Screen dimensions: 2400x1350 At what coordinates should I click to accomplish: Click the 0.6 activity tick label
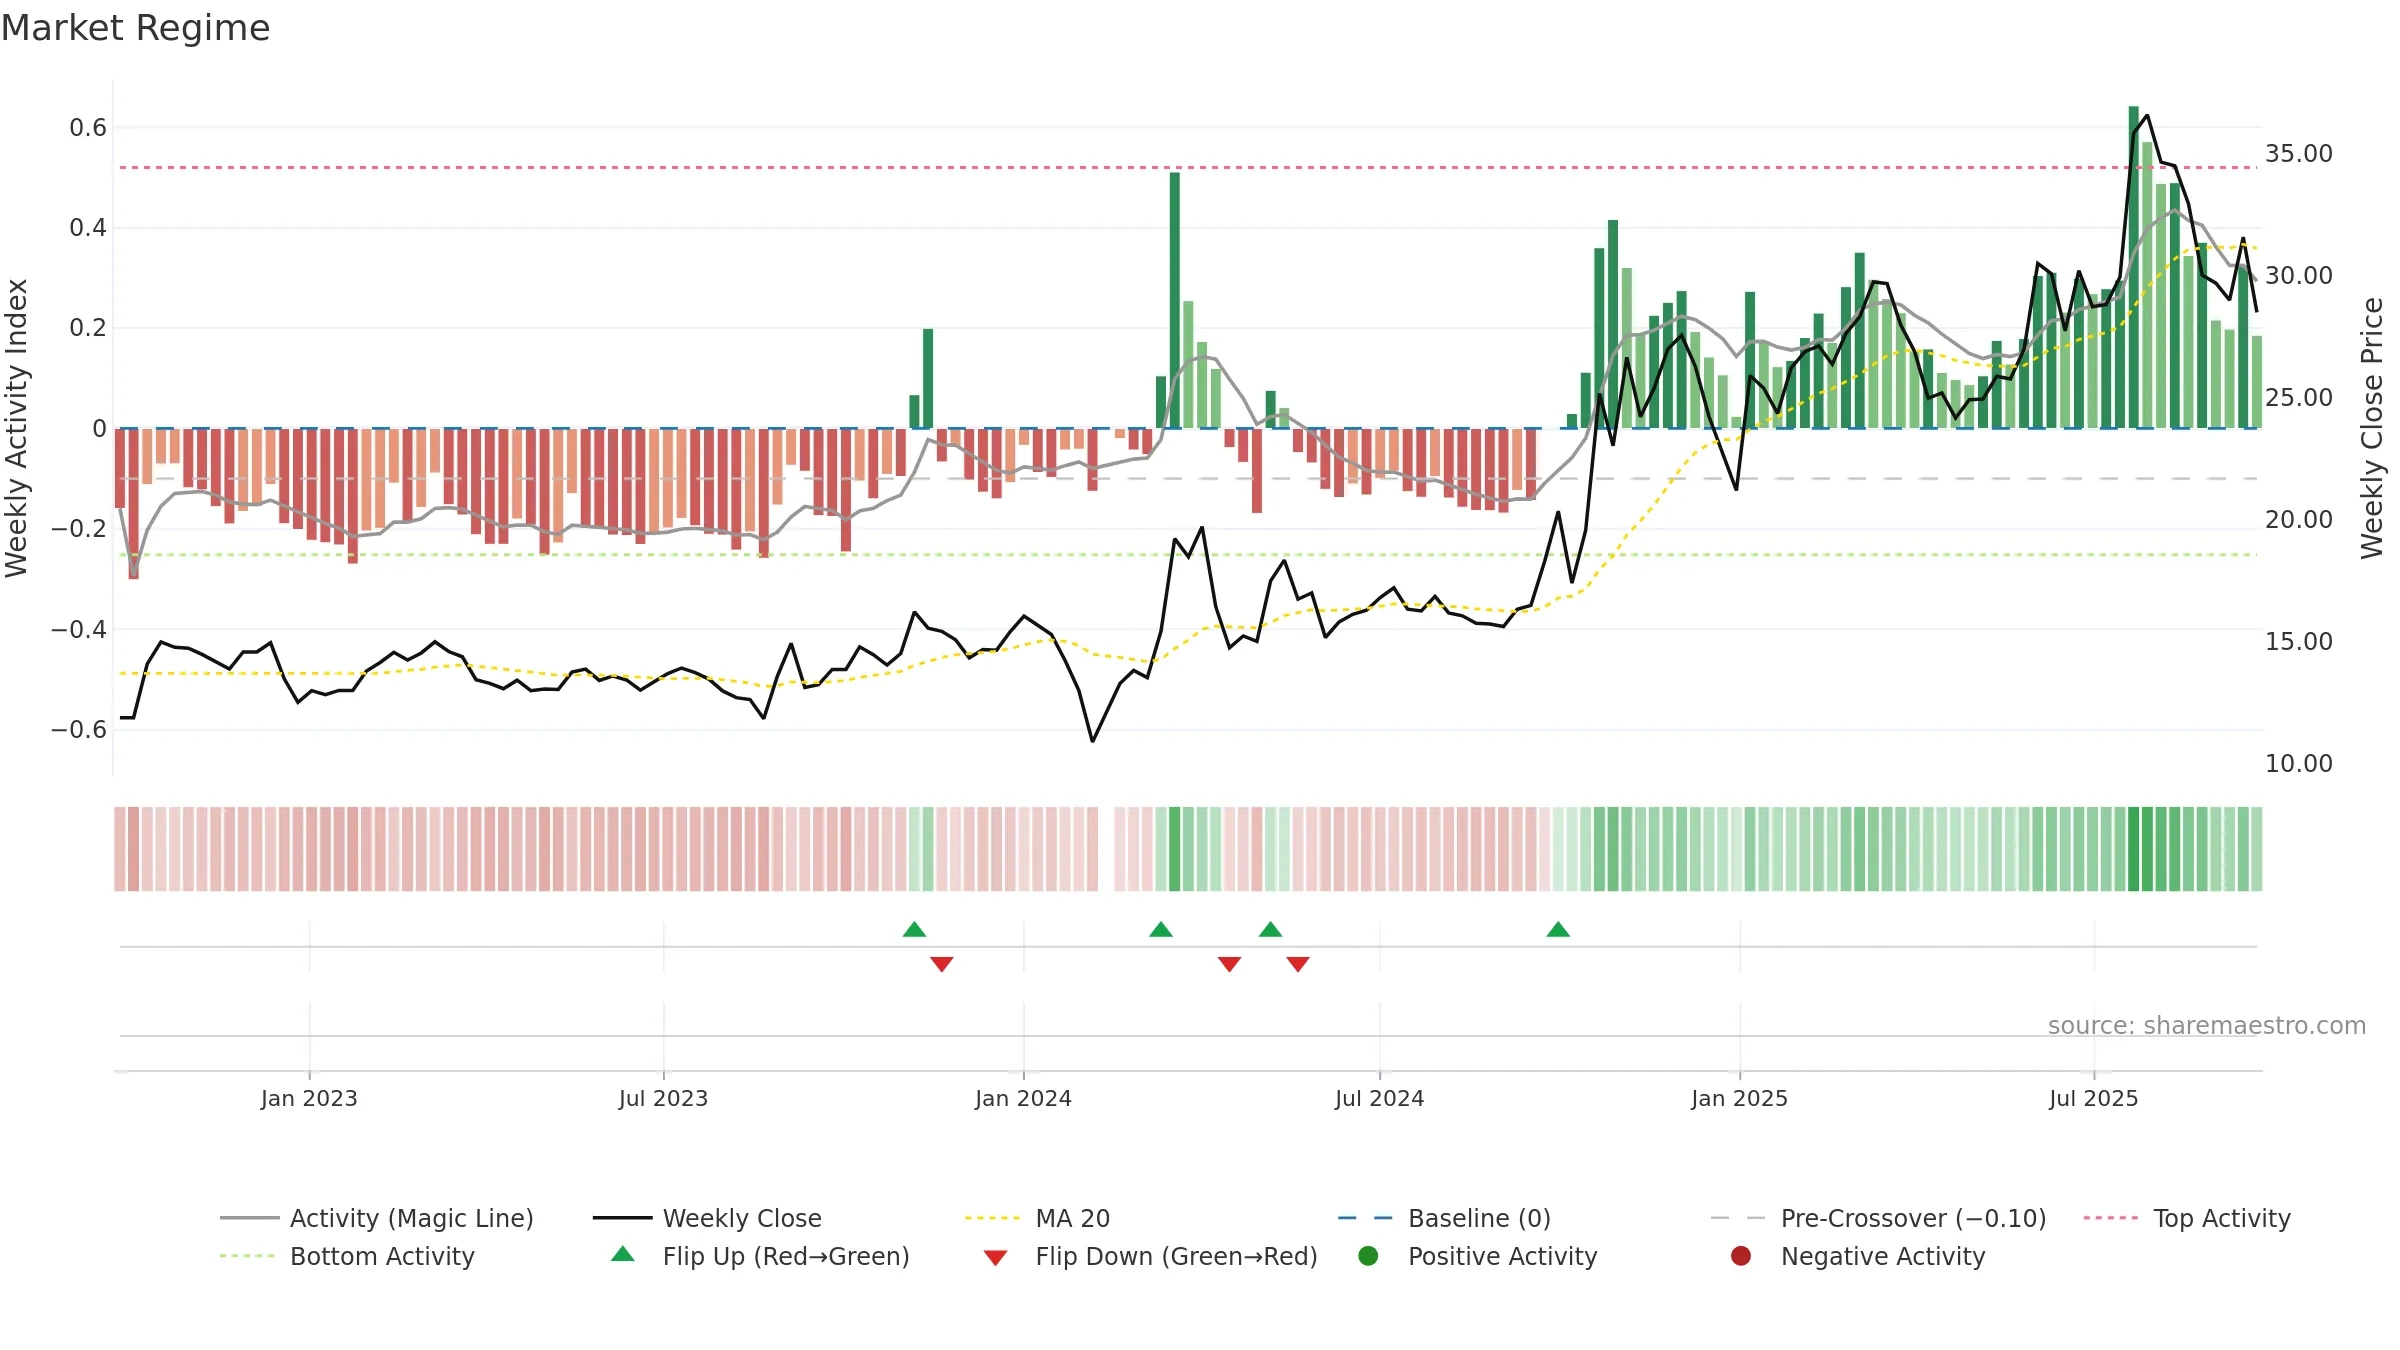point(88,127)
